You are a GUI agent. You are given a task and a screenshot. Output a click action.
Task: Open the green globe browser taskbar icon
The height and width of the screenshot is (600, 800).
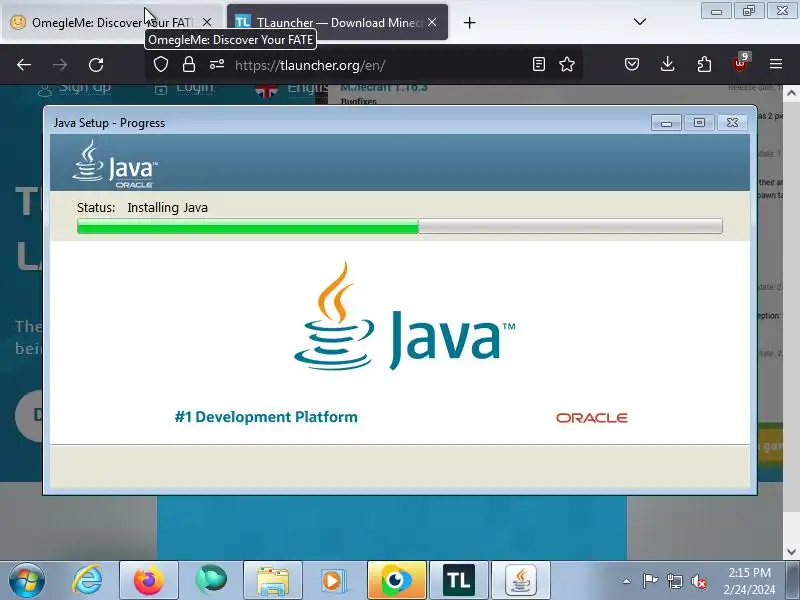point(211,579)
